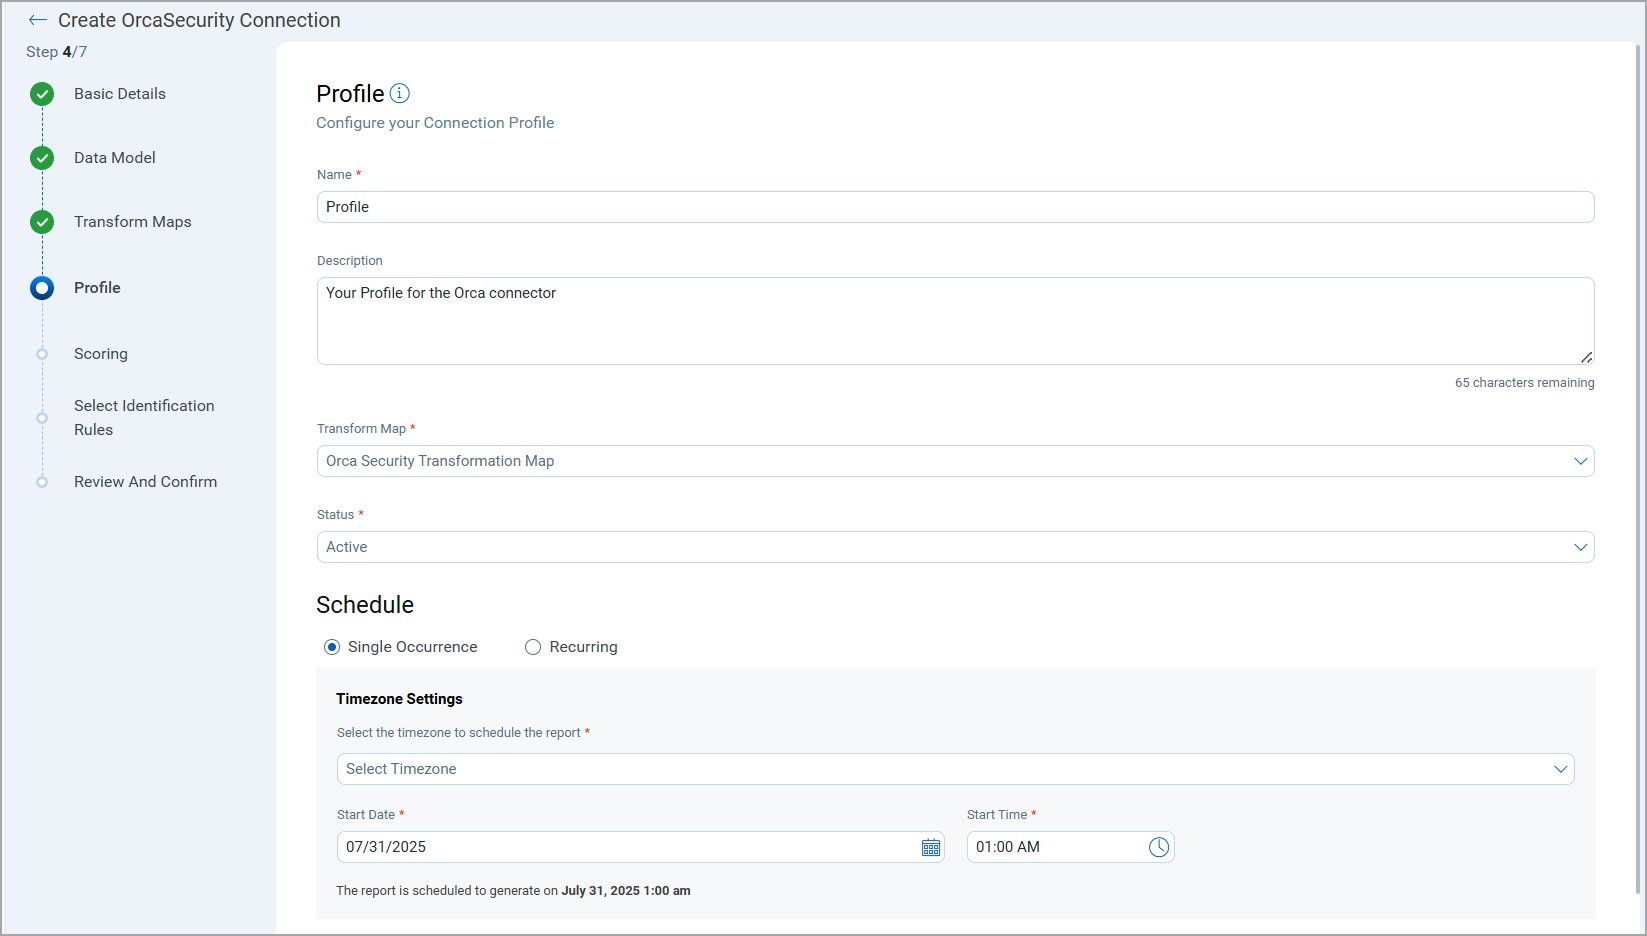Click the Description resize handle
Screen dimensions: 1647x936
pos(1587,357)
